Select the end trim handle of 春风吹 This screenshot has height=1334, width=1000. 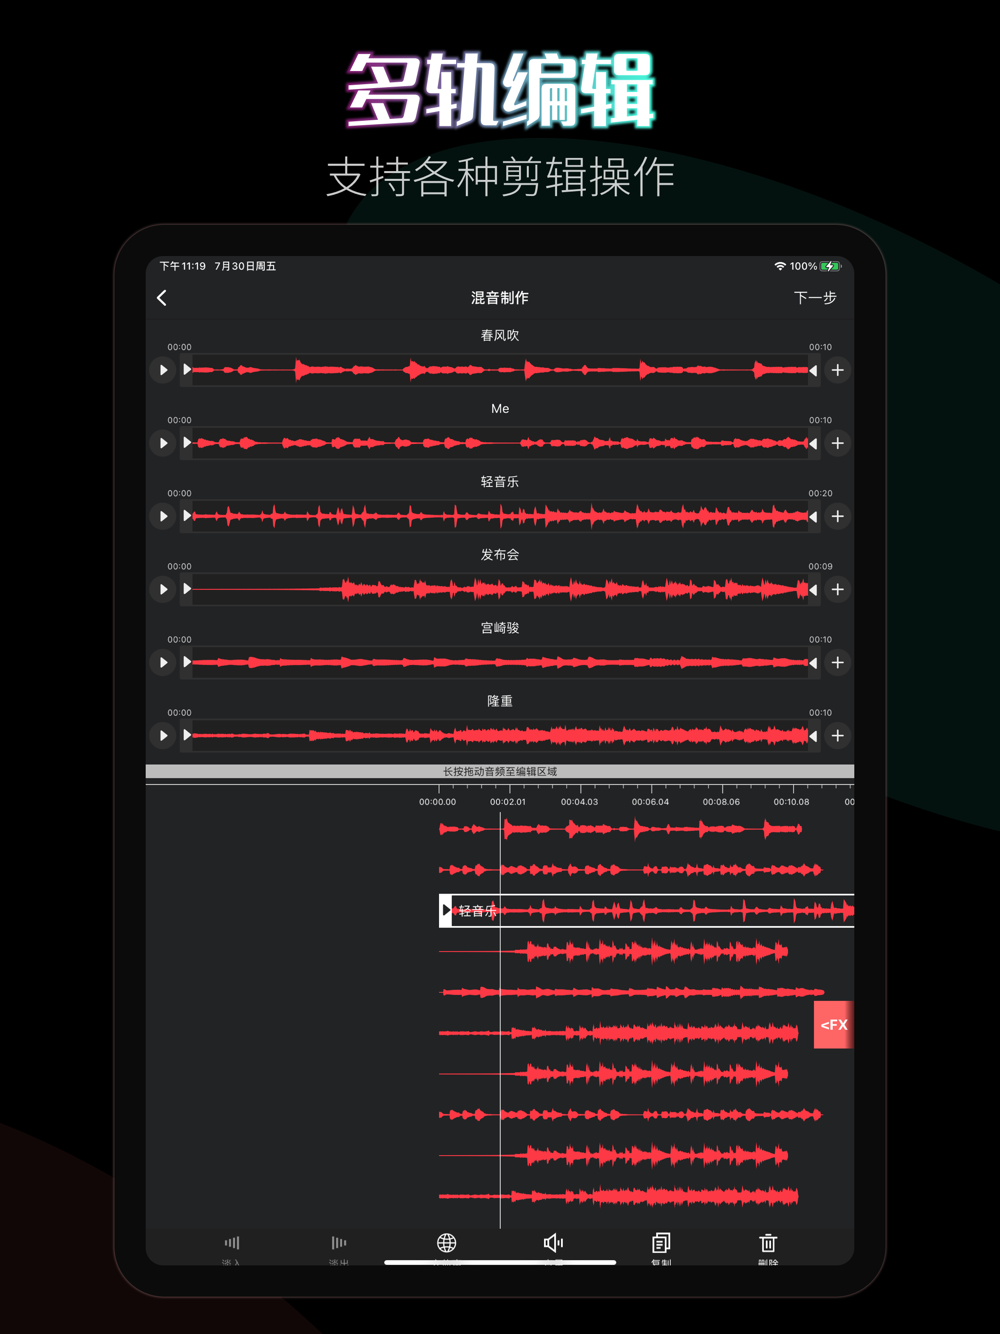tap(813, 370)
